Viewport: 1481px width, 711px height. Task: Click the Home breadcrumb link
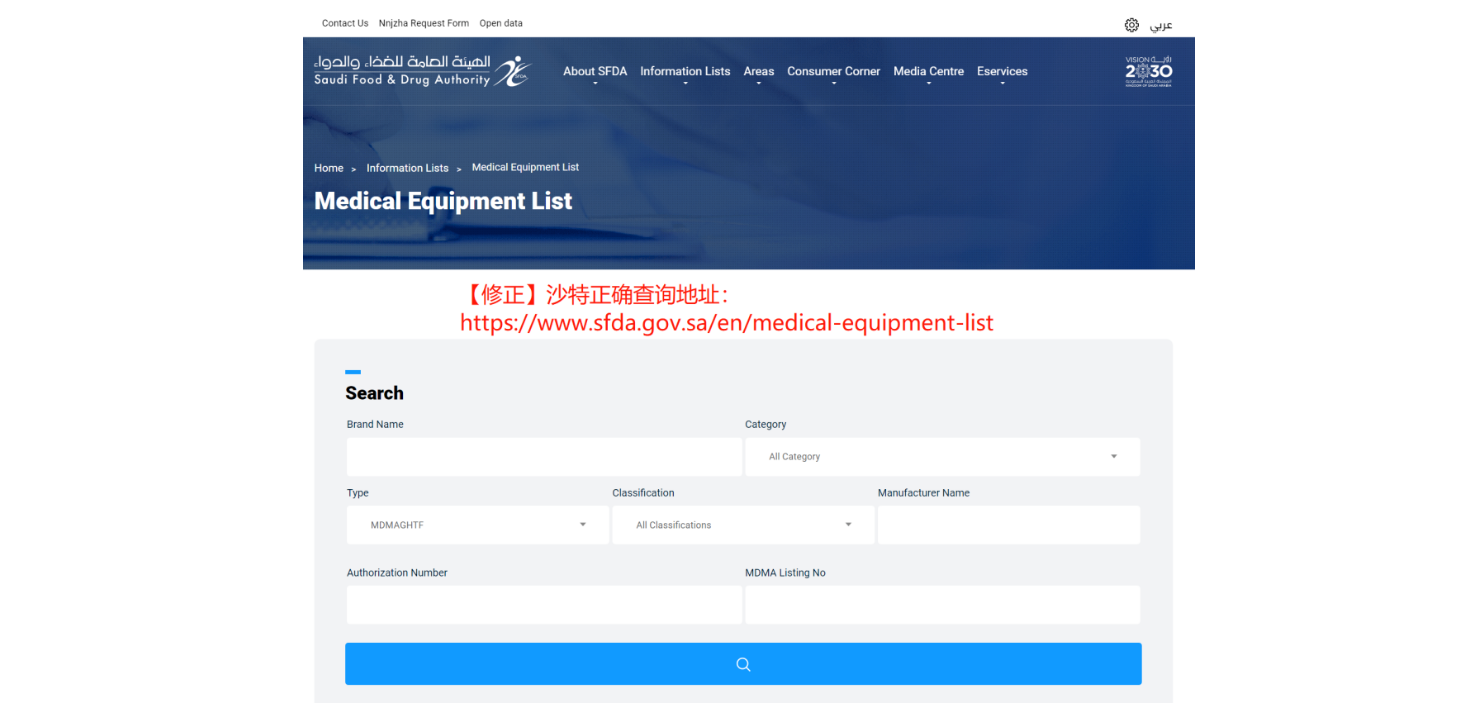(x=328, y=168)
